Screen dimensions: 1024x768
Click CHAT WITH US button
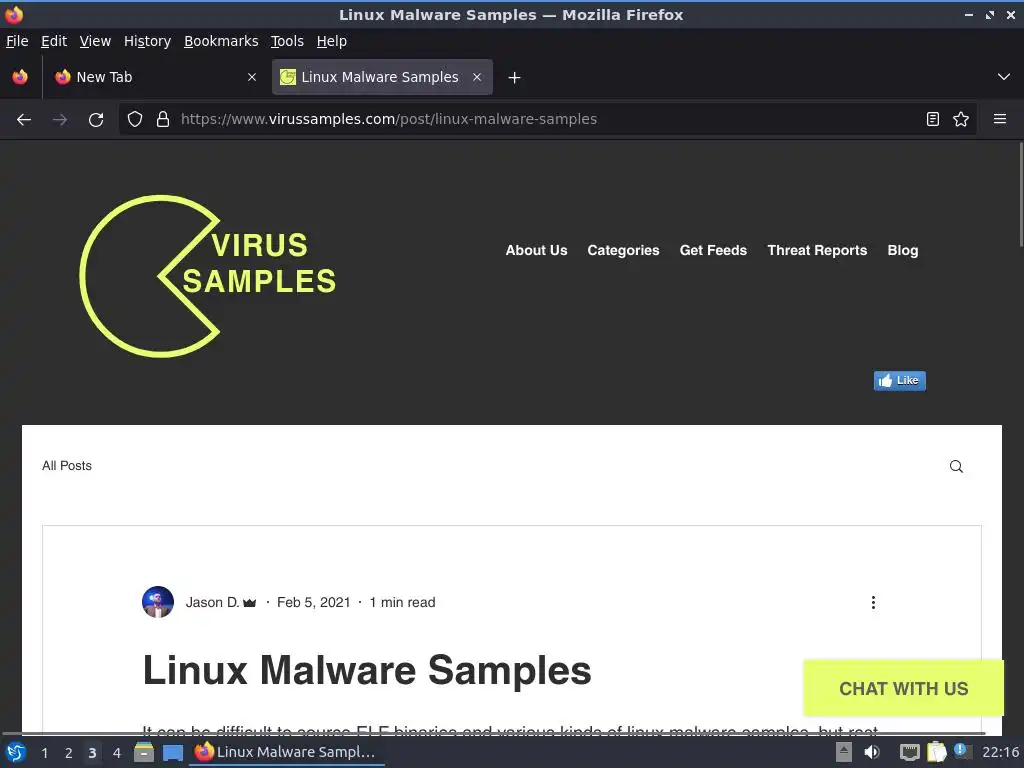[903, 688]
